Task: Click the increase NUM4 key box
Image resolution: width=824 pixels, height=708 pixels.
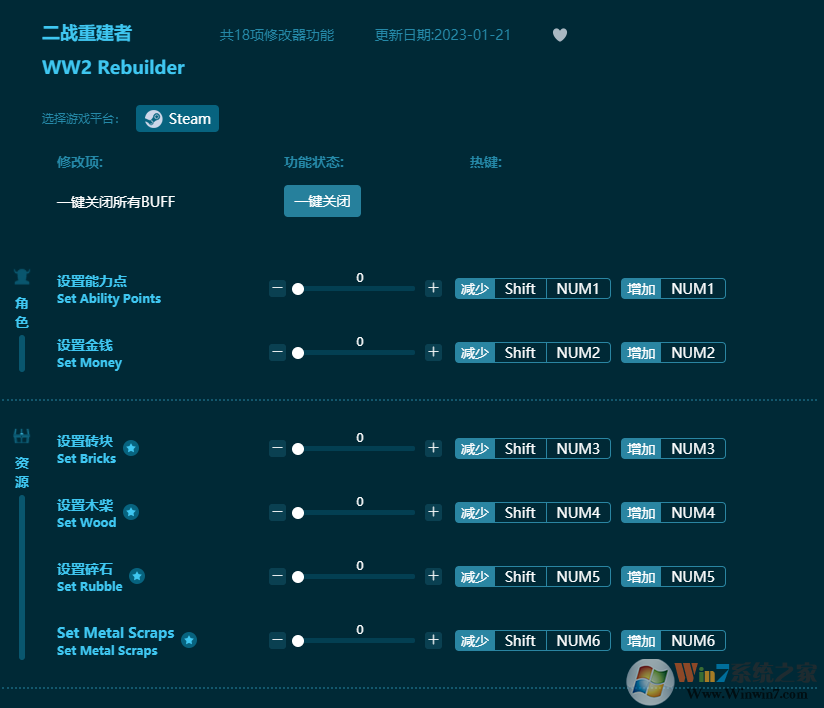Action: click(693, 513)
